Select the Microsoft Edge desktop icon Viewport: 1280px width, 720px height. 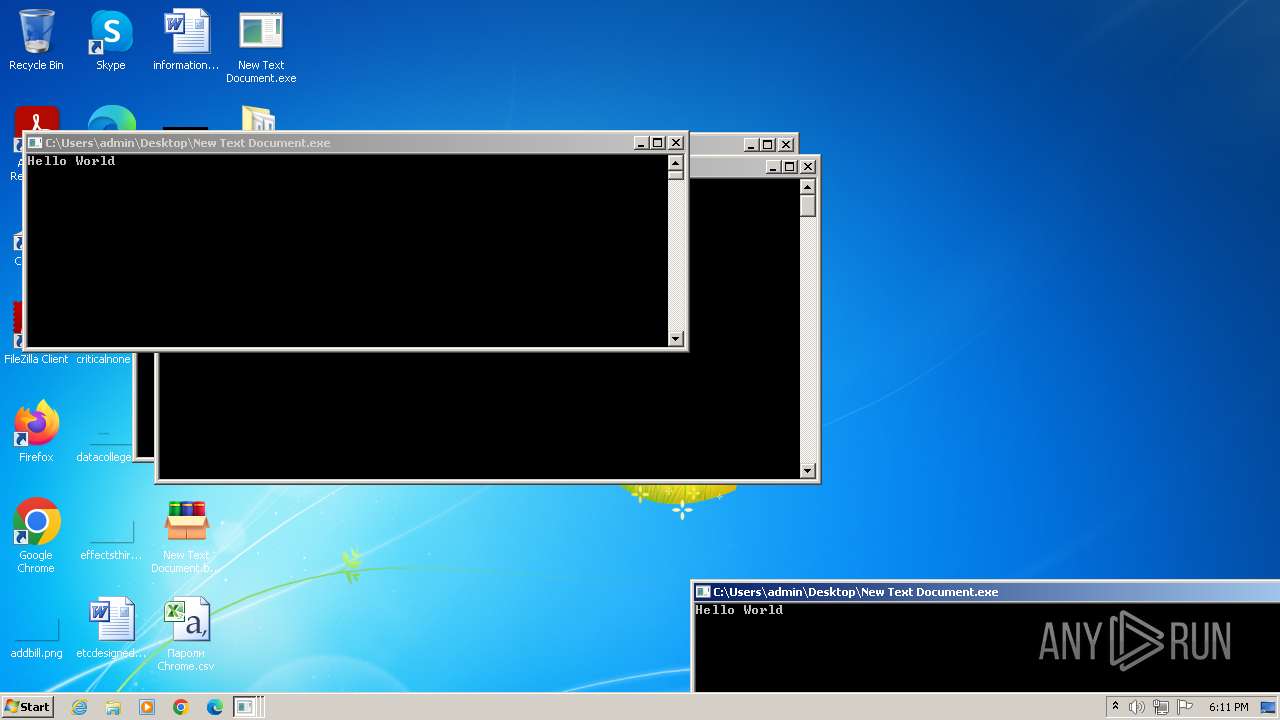pyautogui.click(x=111, y=120)
